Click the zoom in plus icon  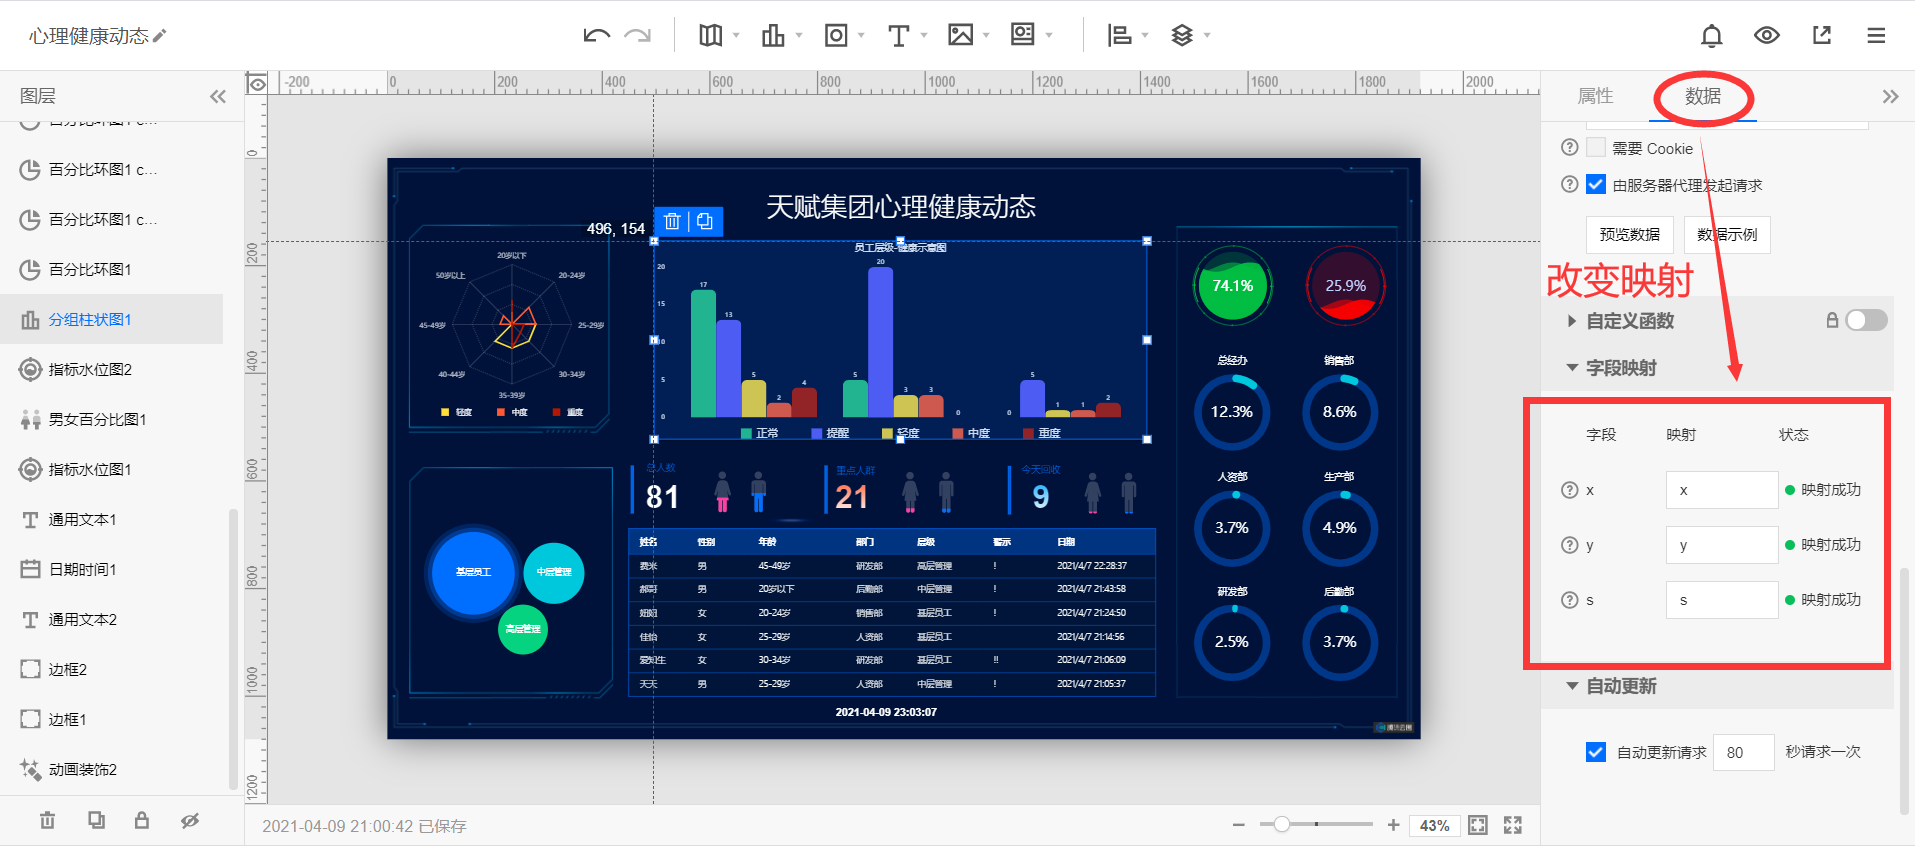point(1393,825)
